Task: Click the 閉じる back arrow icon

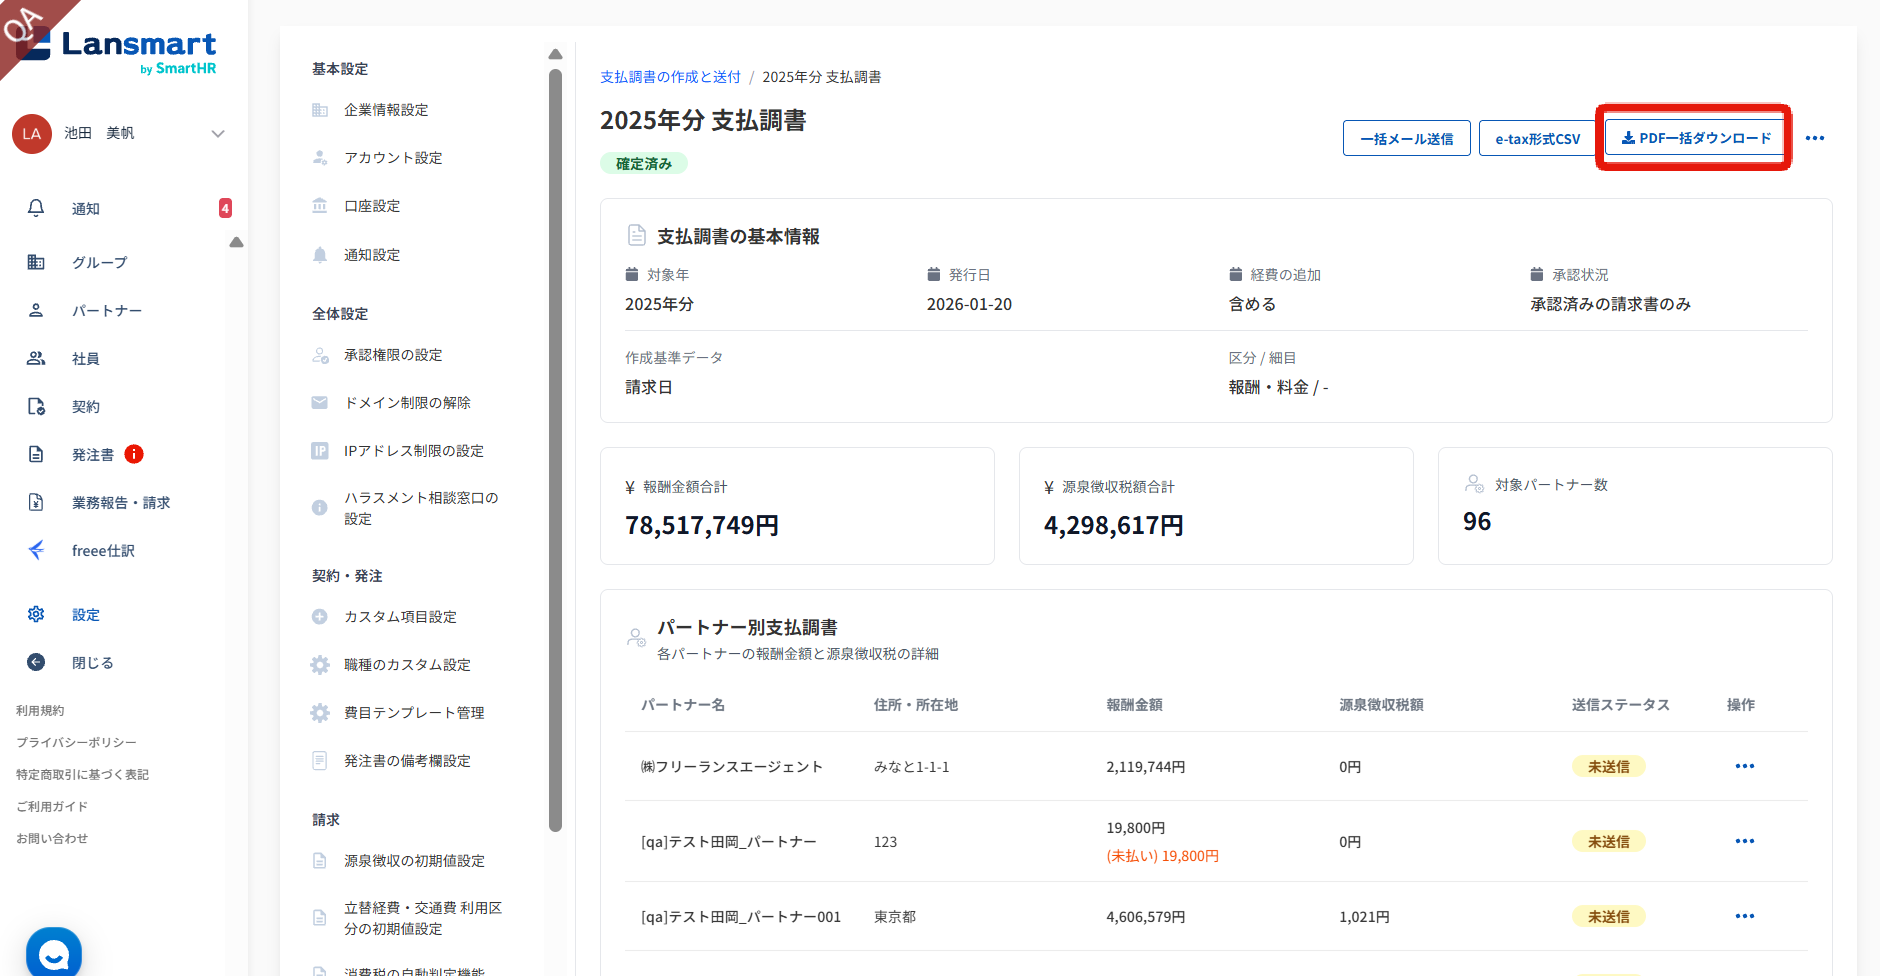Action: (x=36, y=662)
